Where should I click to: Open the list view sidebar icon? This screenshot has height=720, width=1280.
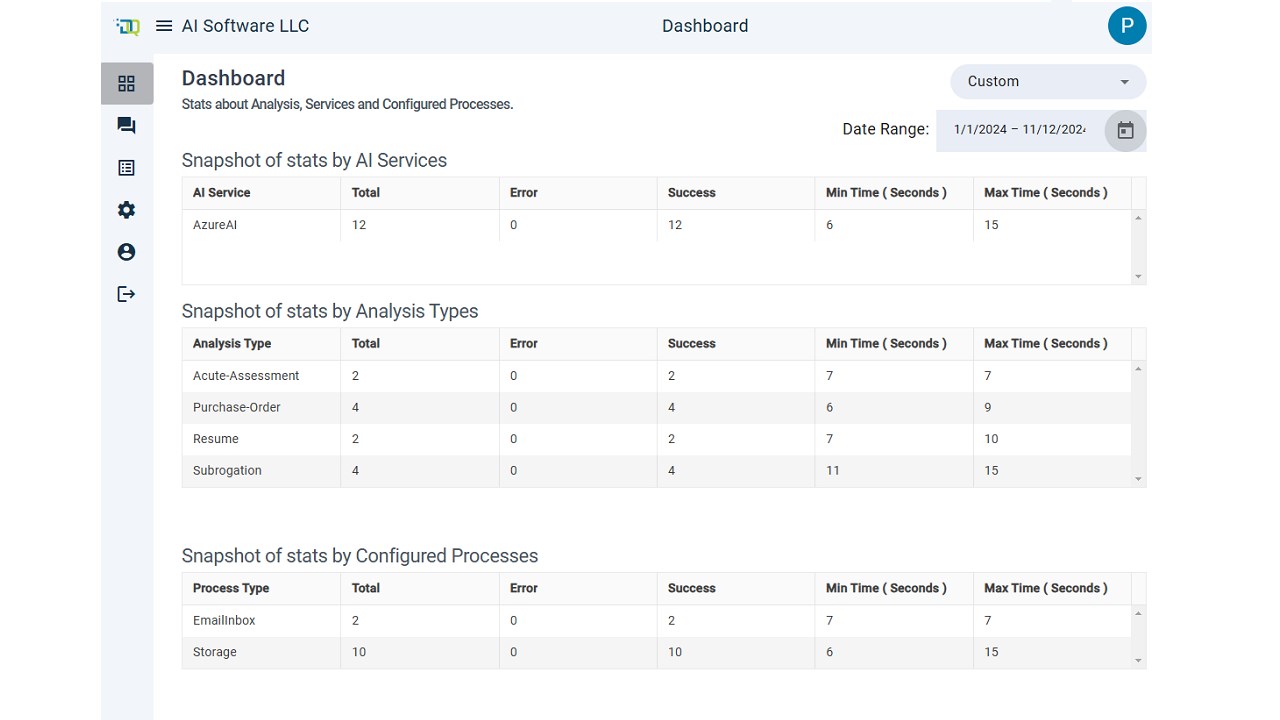coord(126,168)
